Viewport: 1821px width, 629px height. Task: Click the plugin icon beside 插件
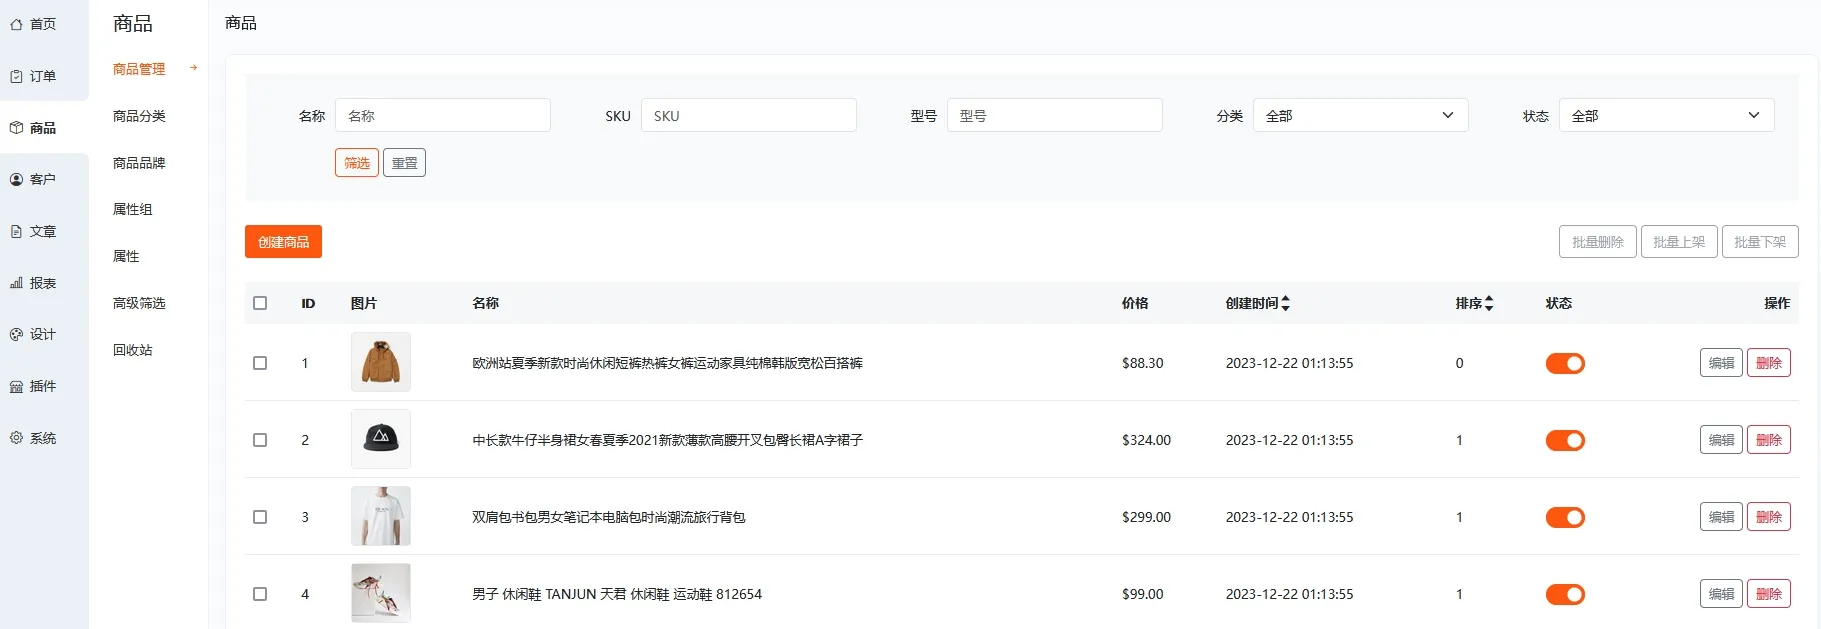[16, 386]
